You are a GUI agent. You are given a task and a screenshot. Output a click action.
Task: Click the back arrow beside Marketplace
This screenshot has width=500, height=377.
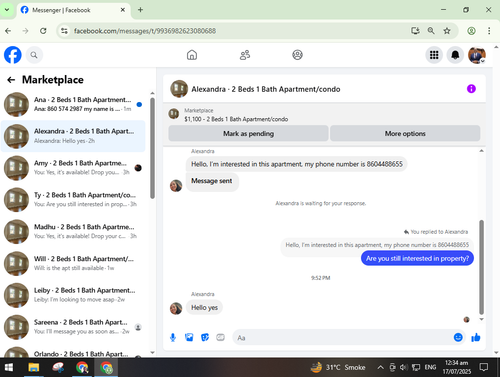click(x=11, y=80)
